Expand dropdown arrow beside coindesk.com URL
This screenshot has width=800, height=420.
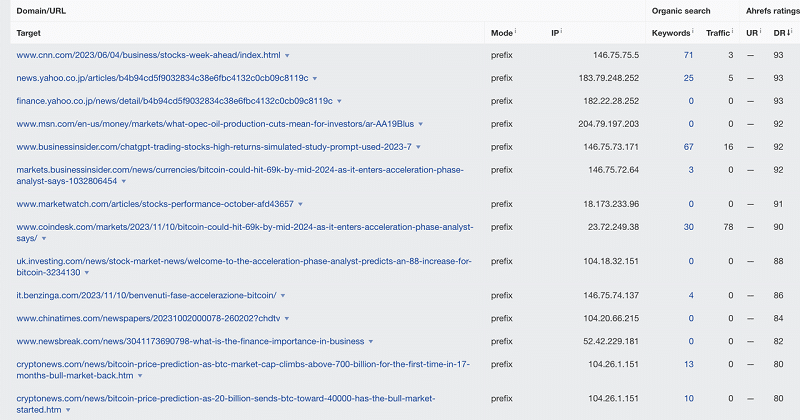pyautogui.click(x=44, y=239)
